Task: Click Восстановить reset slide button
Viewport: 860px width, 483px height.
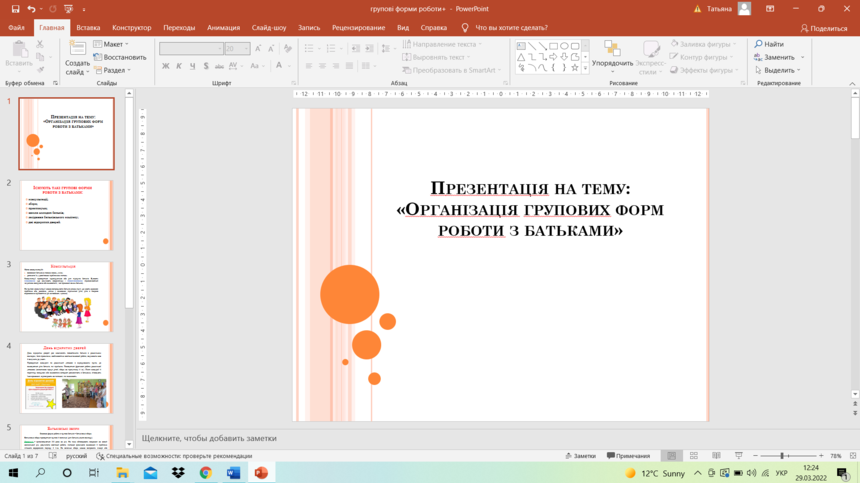Action: (x=120, y=57)
